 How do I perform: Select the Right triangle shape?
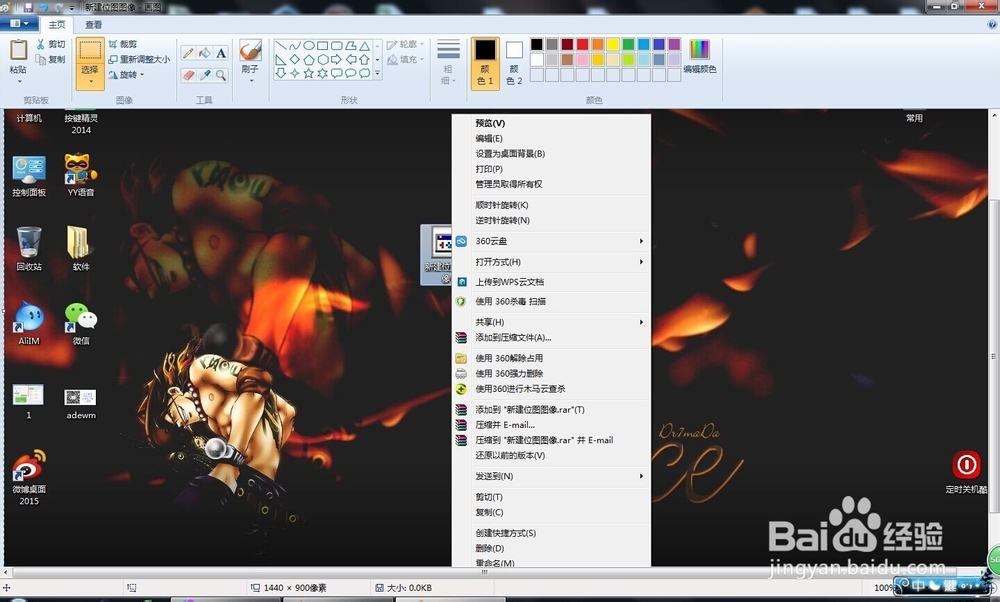click(281, 60)
